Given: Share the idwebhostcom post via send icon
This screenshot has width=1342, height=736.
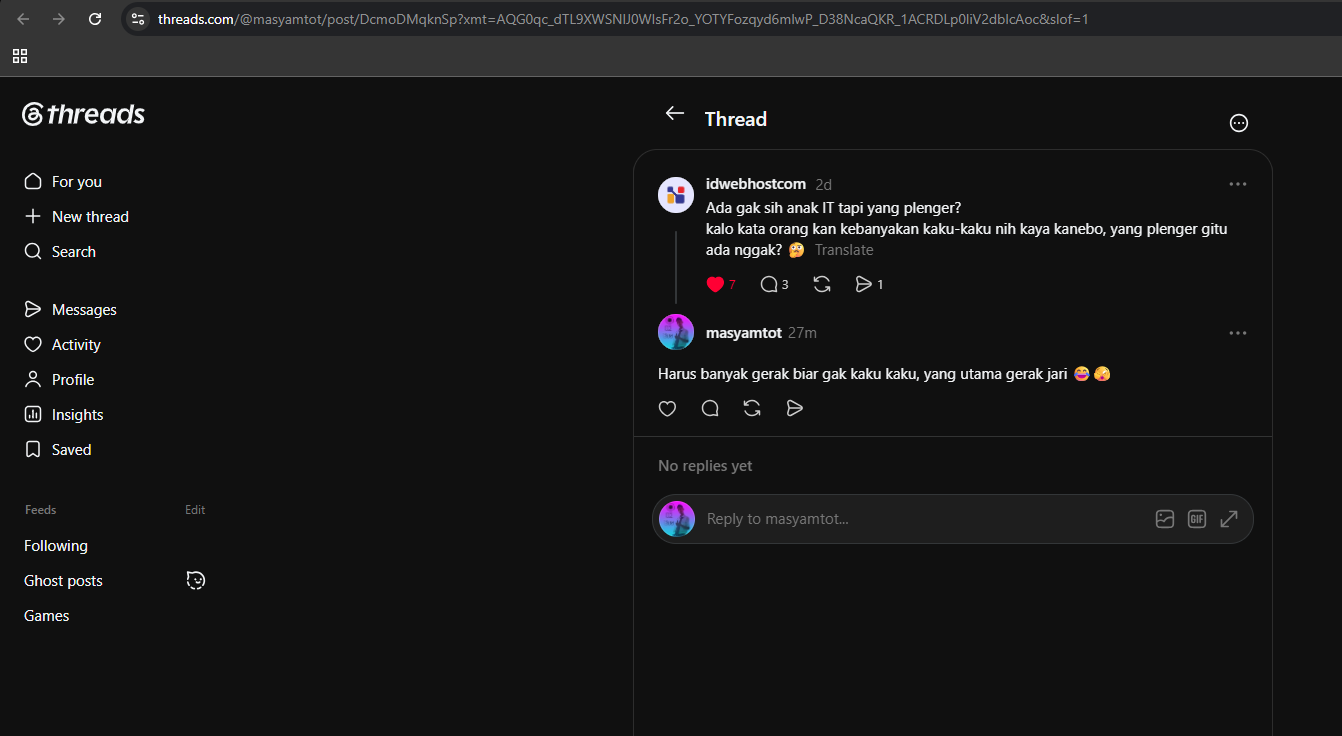Looking at the screenshot, I should point(864,284).
